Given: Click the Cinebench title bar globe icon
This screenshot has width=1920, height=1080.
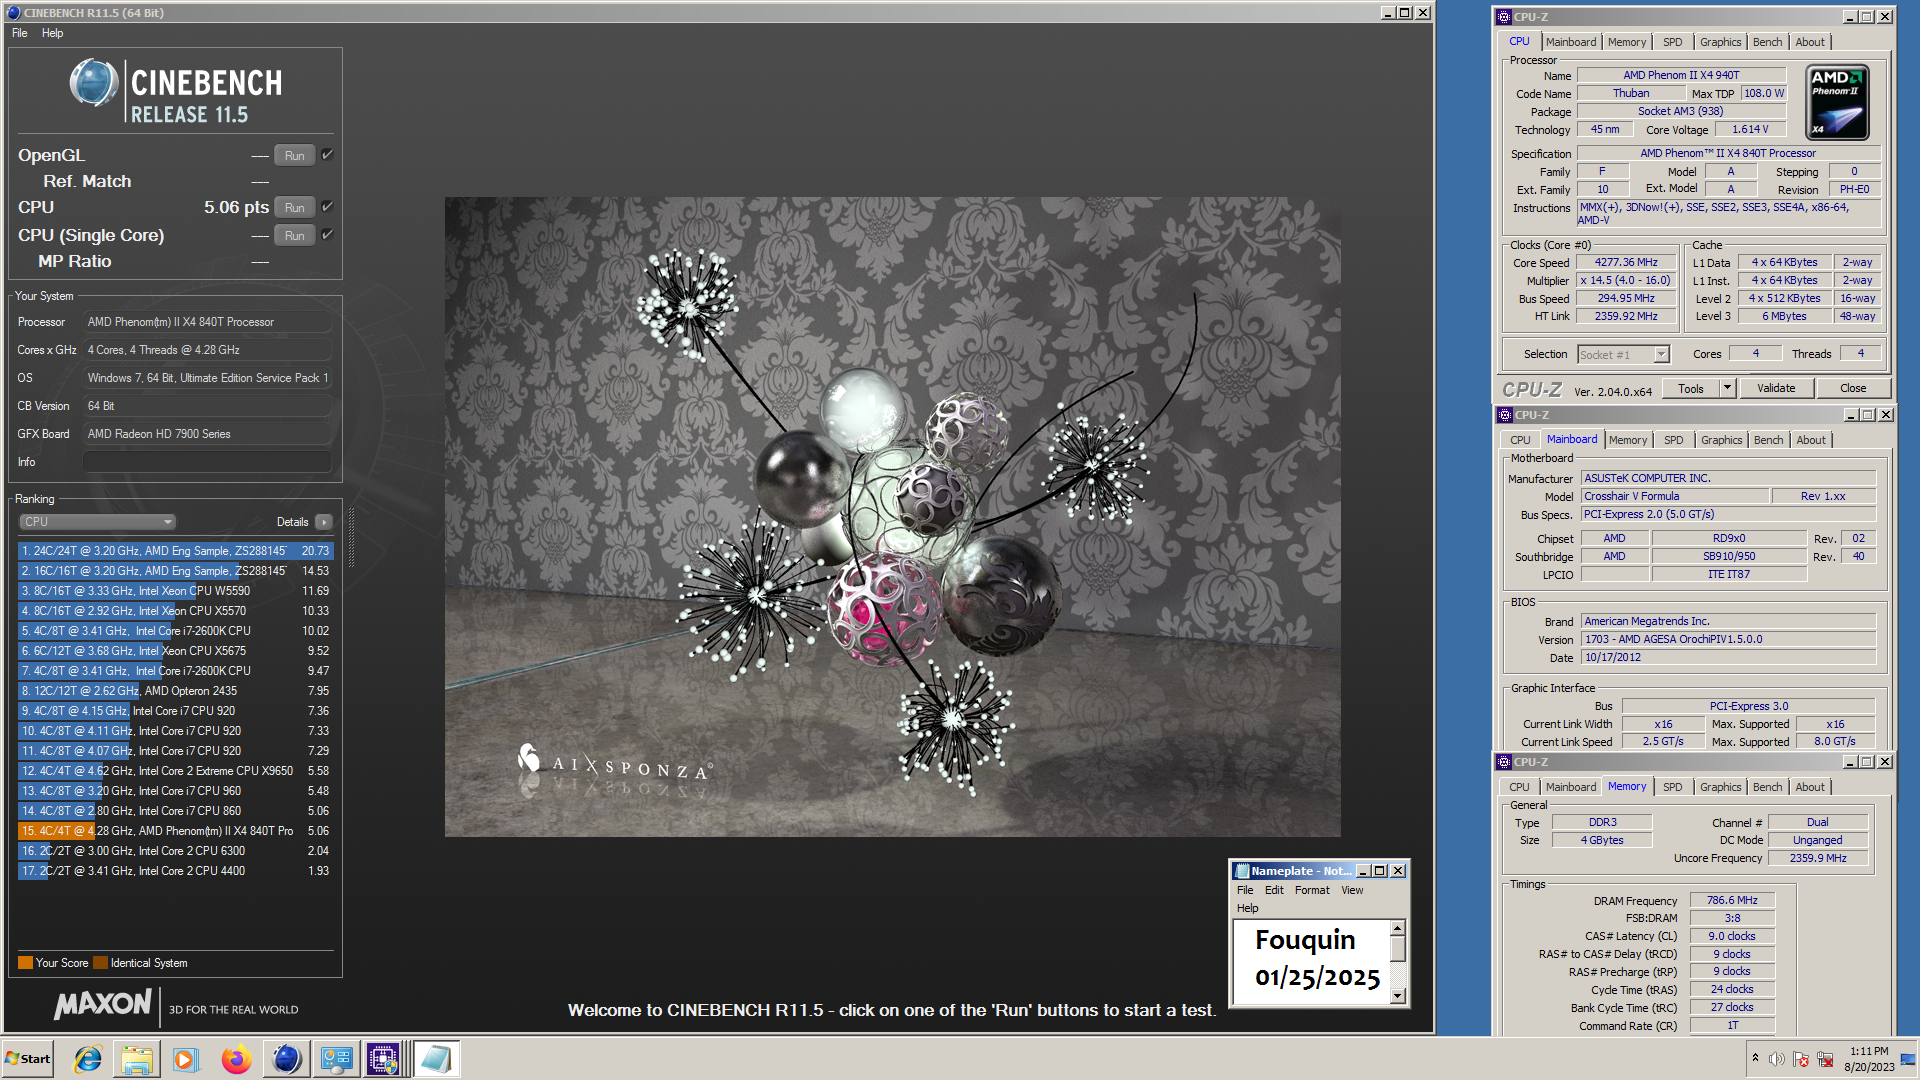Looking at the screenshot, I should (13, 13).
